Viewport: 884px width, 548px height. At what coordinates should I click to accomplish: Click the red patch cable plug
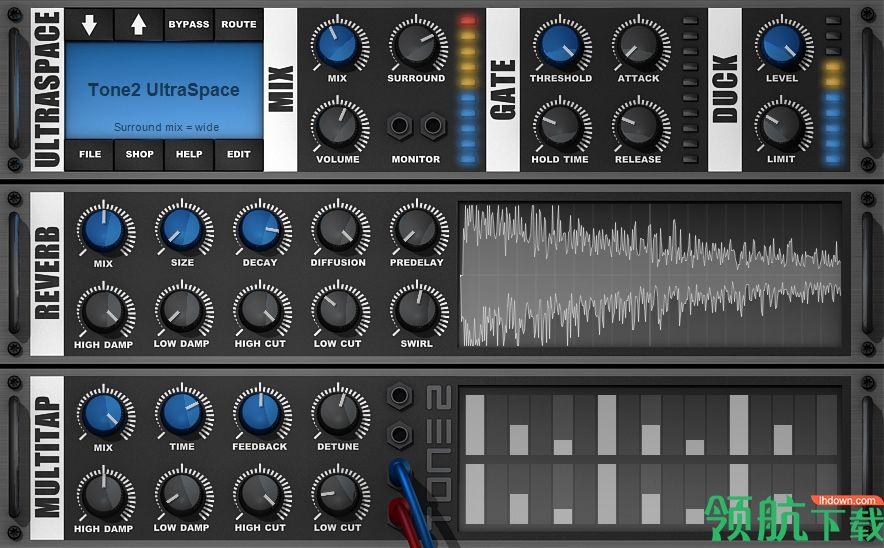click(399, 512)
